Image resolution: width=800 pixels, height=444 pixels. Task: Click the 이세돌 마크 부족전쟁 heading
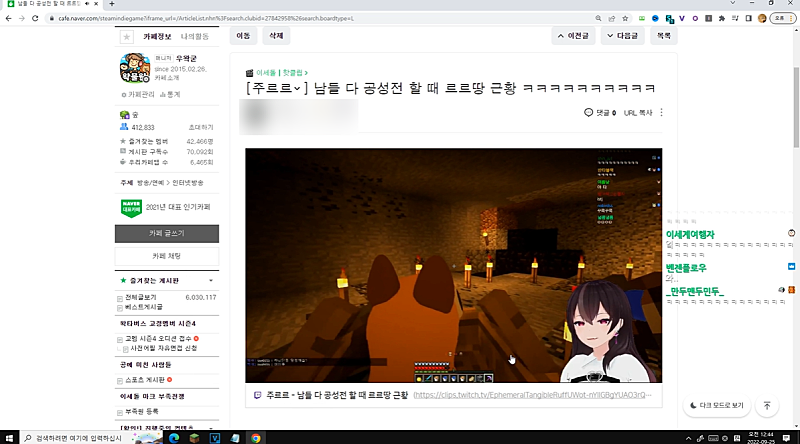[x=152, y=397]
